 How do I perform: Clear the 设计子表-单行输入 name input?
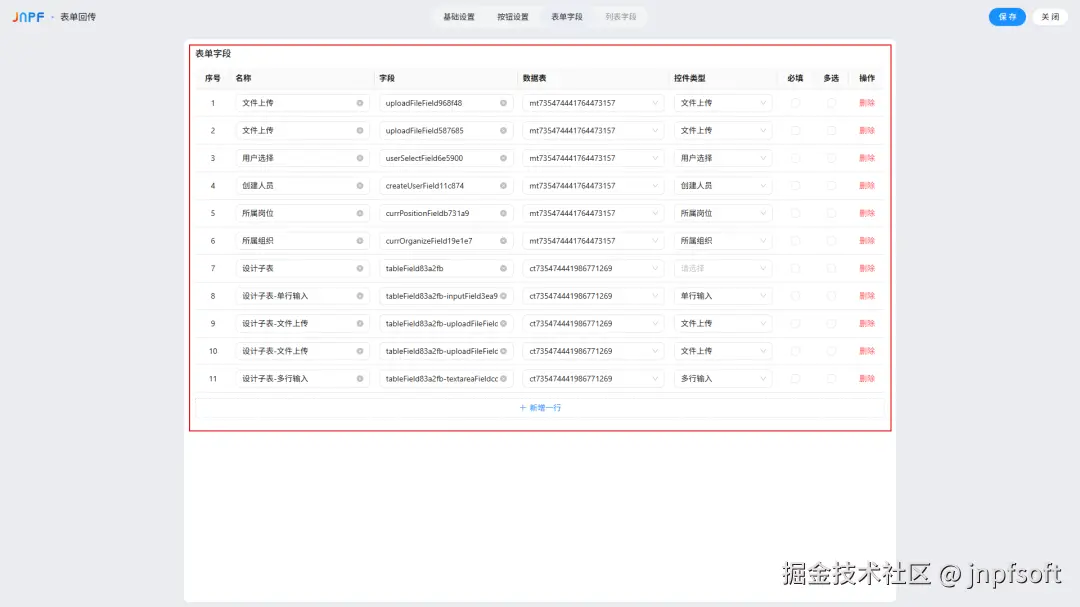click(360, 296)
